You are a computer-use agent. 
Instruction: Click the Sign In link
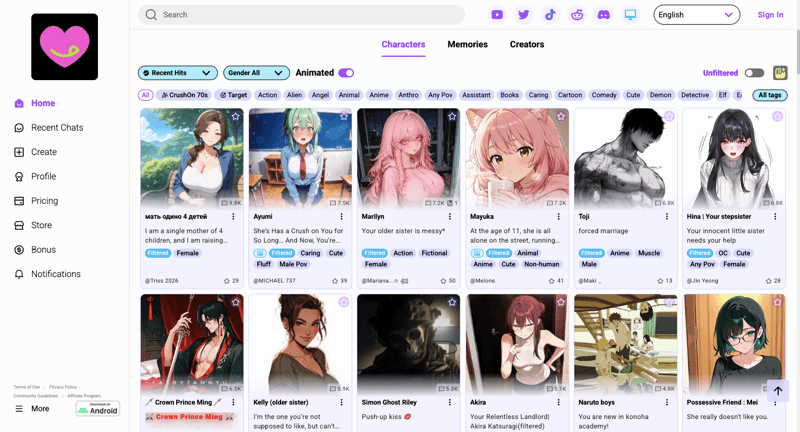point(770,15)
